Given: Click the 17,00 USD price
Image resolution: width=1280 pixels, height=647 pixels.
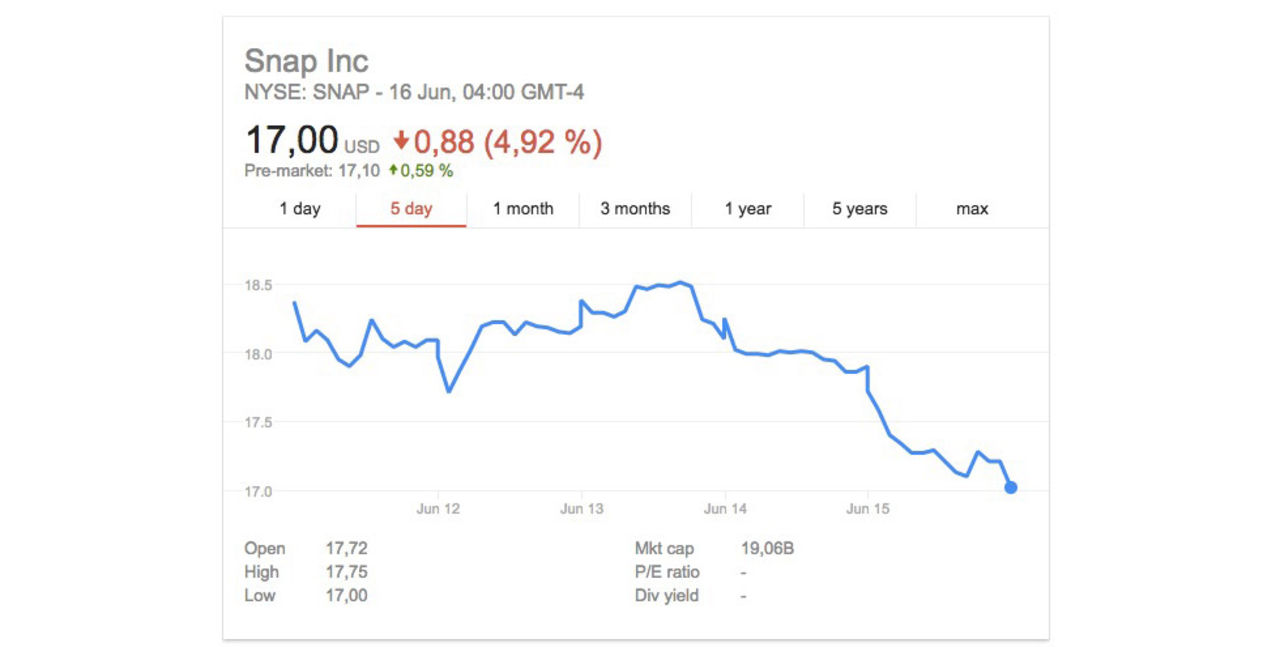Looking at the screenshot, I should pyautogui.click(x=292, y=141).
